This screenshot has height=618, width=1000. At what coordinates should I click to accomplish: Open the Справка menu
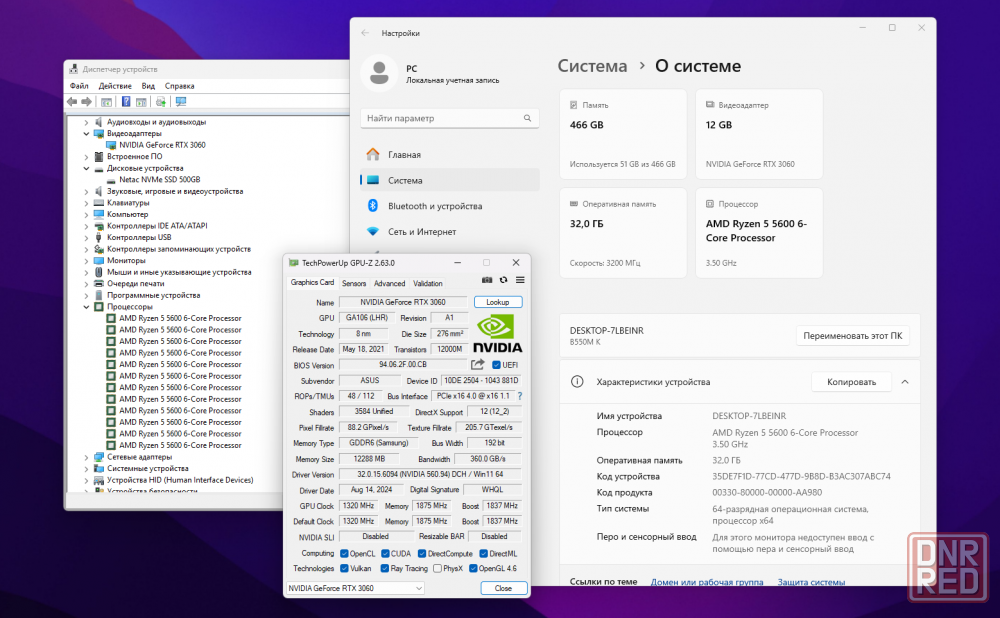click(179, 86)
